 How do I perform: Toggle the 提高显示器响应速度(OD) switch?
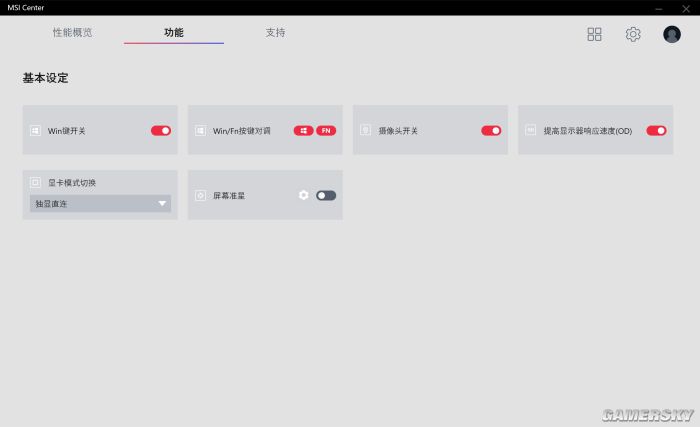point(656,130)
